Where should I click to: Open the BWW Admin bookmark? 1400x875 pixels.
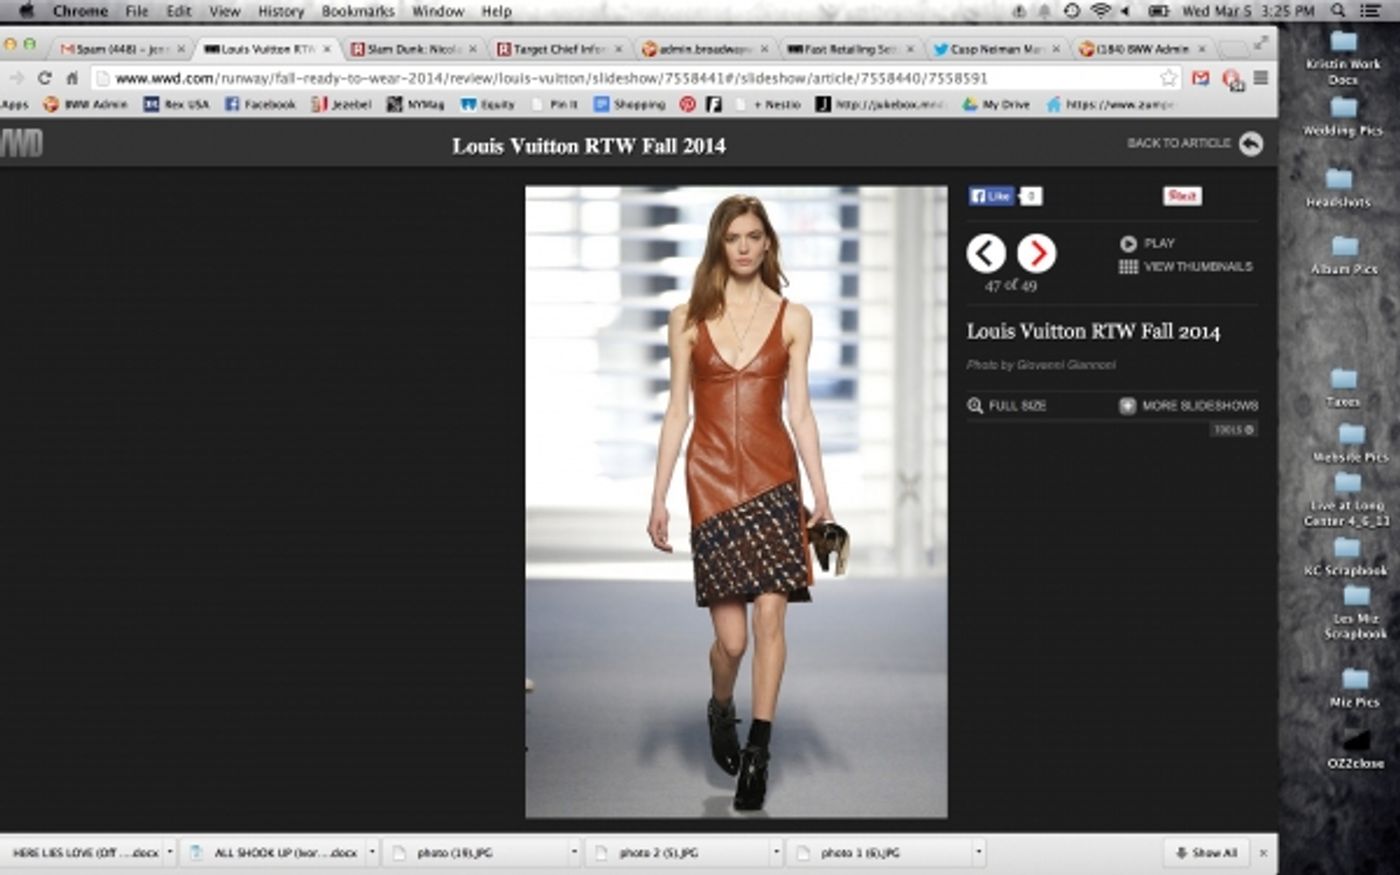(x=86, y=104)
